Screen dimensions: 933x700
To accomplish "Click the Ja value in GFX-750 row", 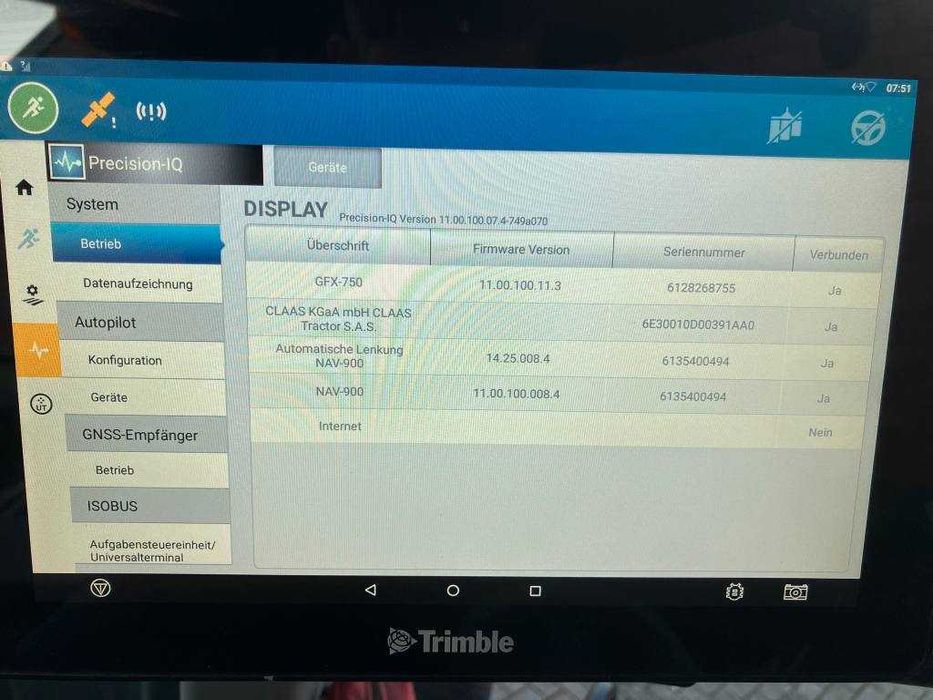I will point(834,291).
